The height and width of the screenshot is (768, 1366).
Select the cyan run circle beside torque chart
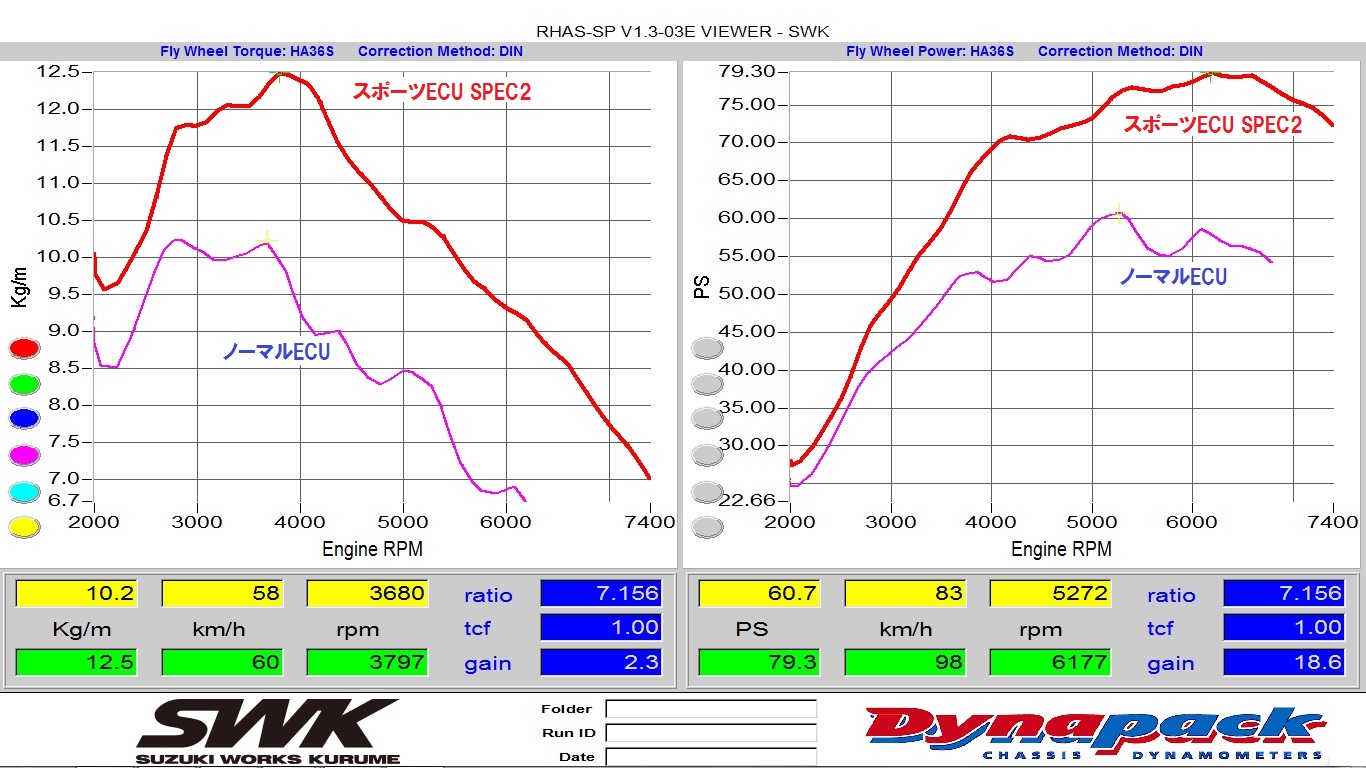tap(24, 491)
